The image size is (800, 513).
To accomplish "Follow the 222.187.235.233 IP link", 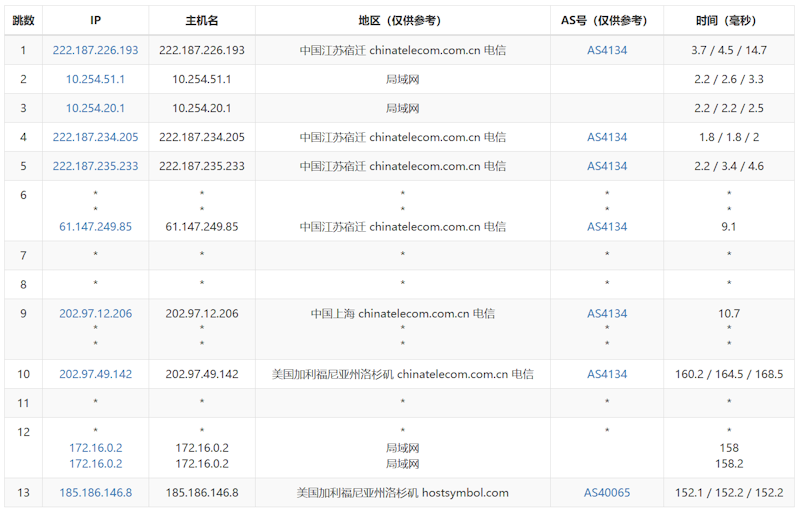I will tap(95, 166).
